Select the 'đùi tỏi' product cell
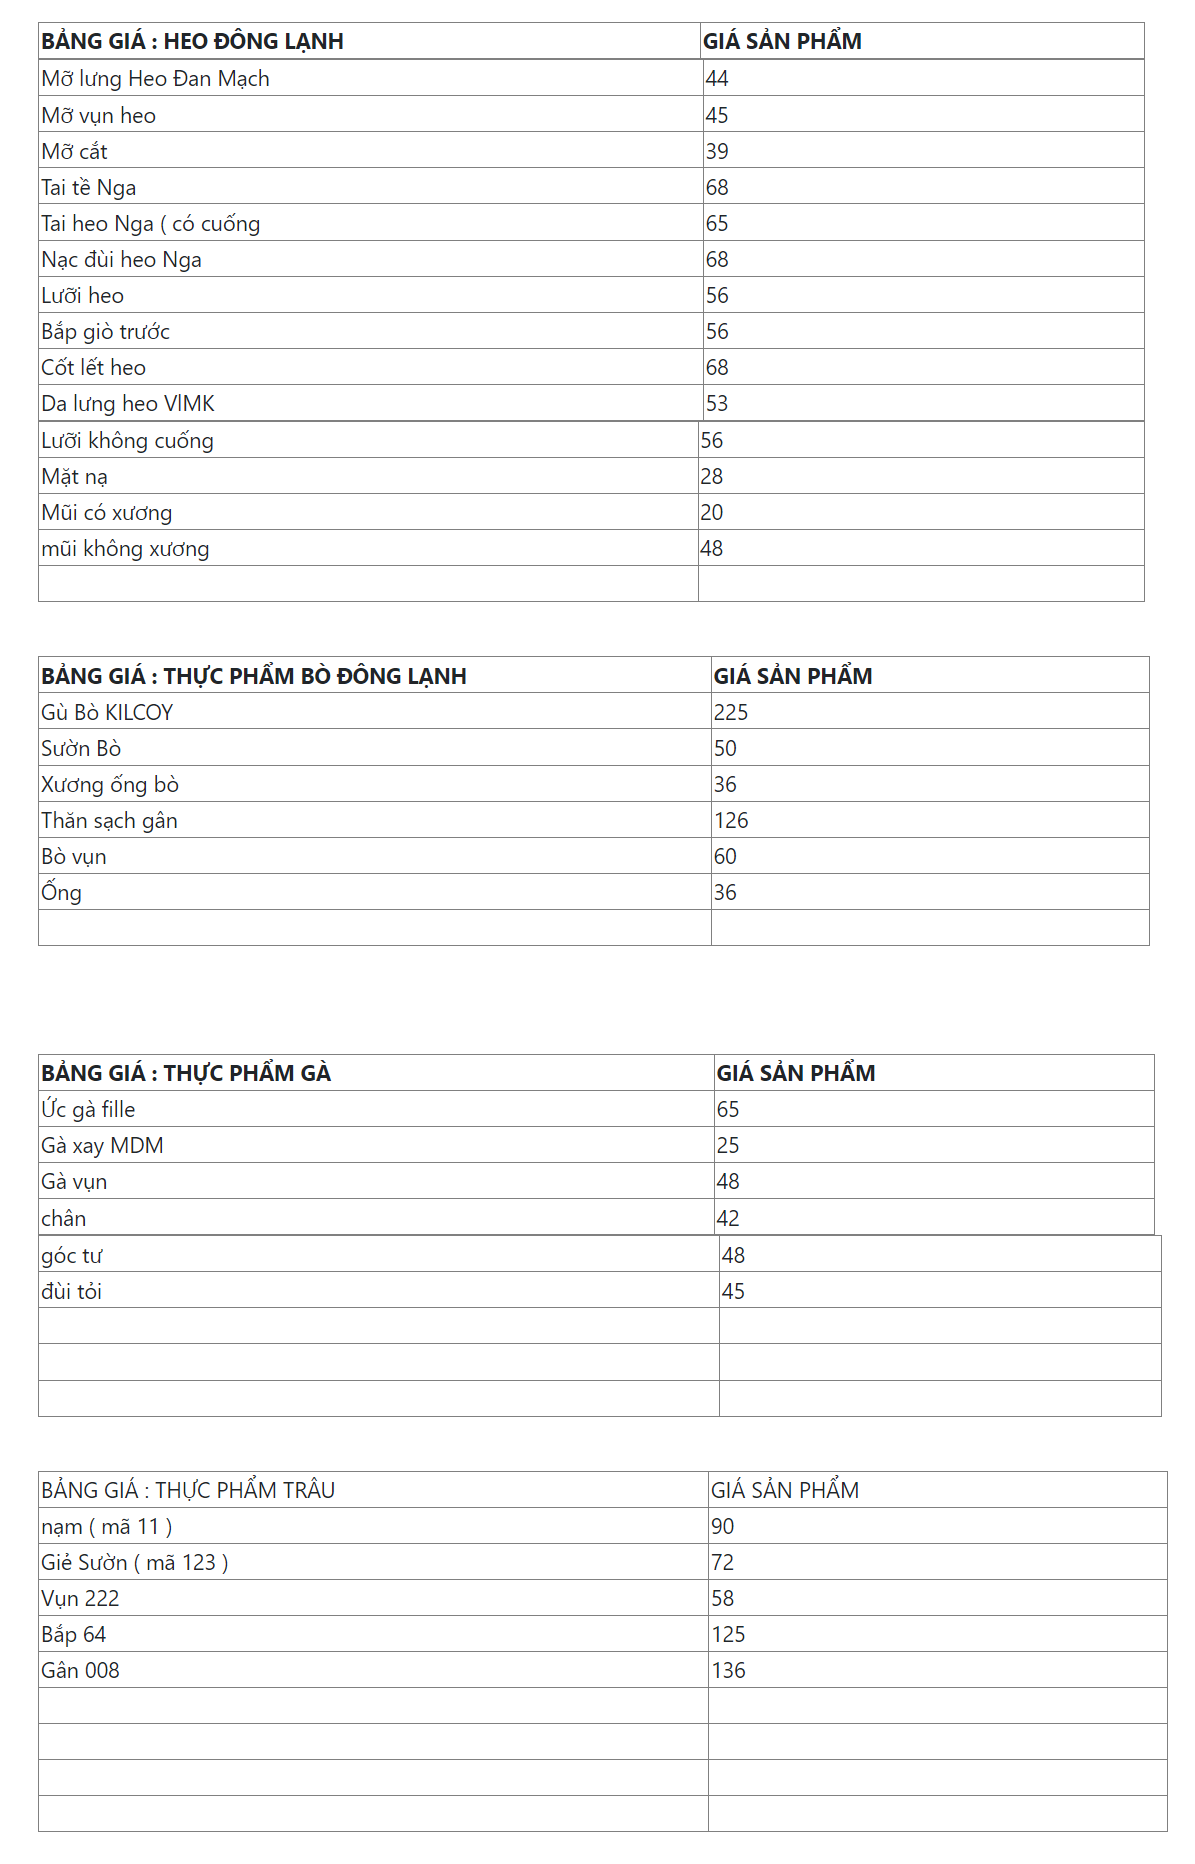Viewport: 1195px width, 1864px height. (72, 1292)
